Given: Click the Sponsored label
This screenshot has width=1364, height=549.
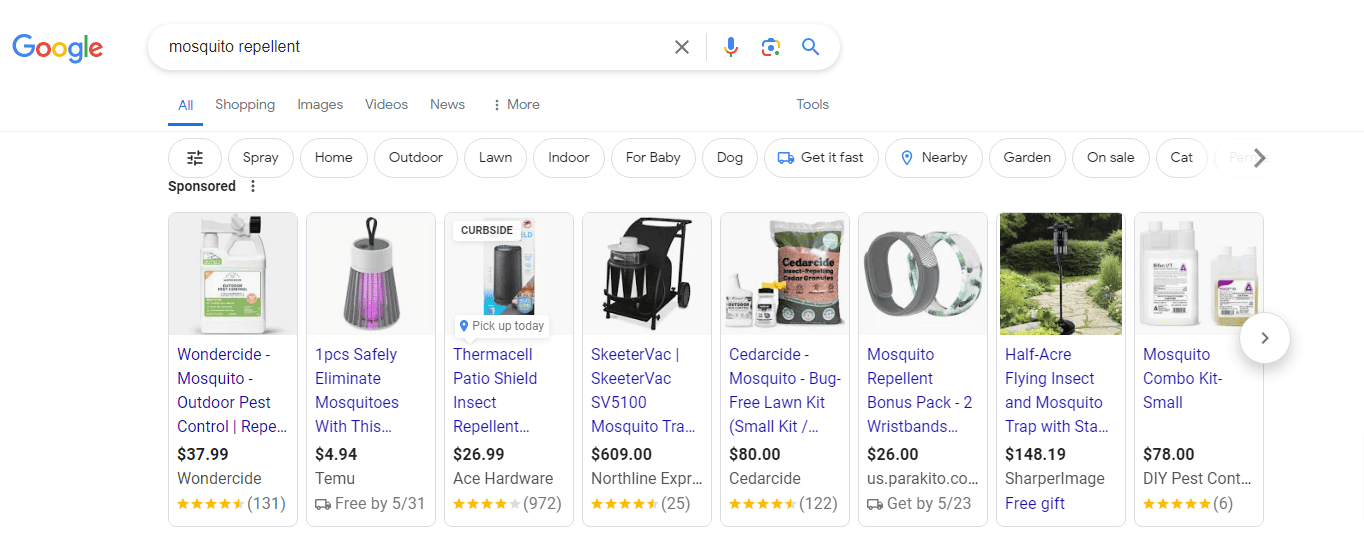Looking at the screenshot, I should coord(202,186).
